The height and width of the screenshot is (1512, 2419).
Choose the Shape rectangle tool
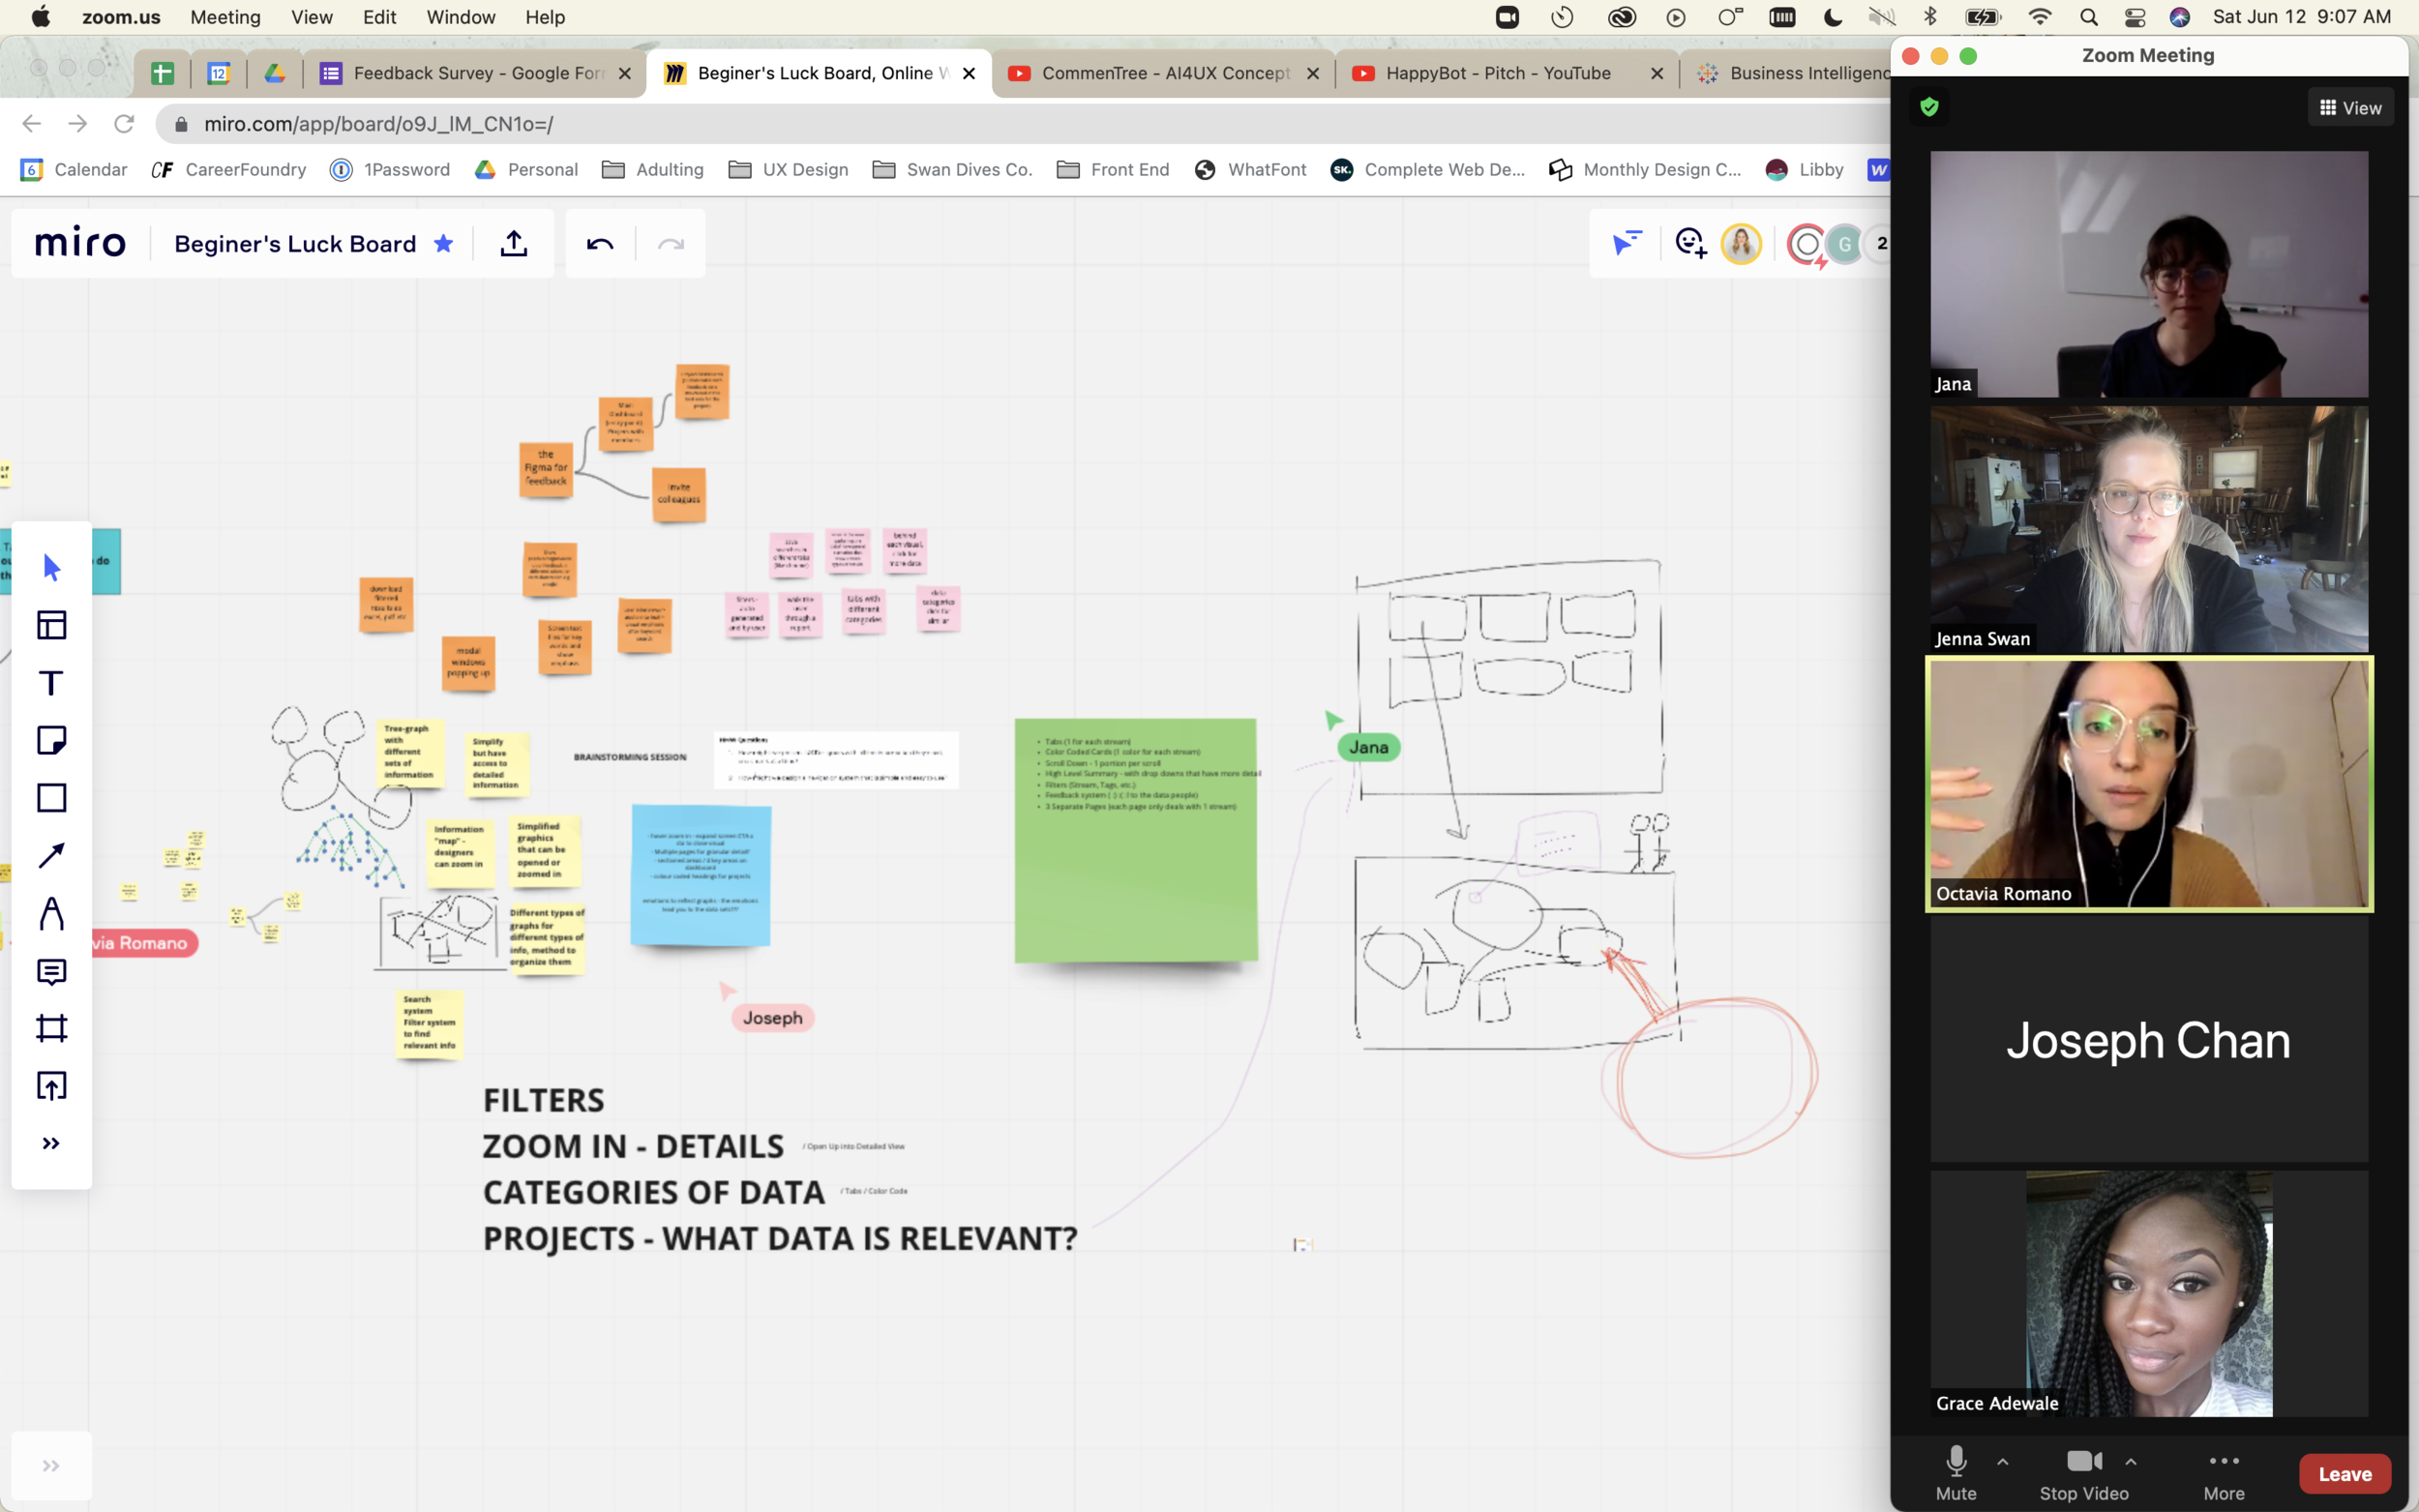pyautogui.click(x=51, y=798)
